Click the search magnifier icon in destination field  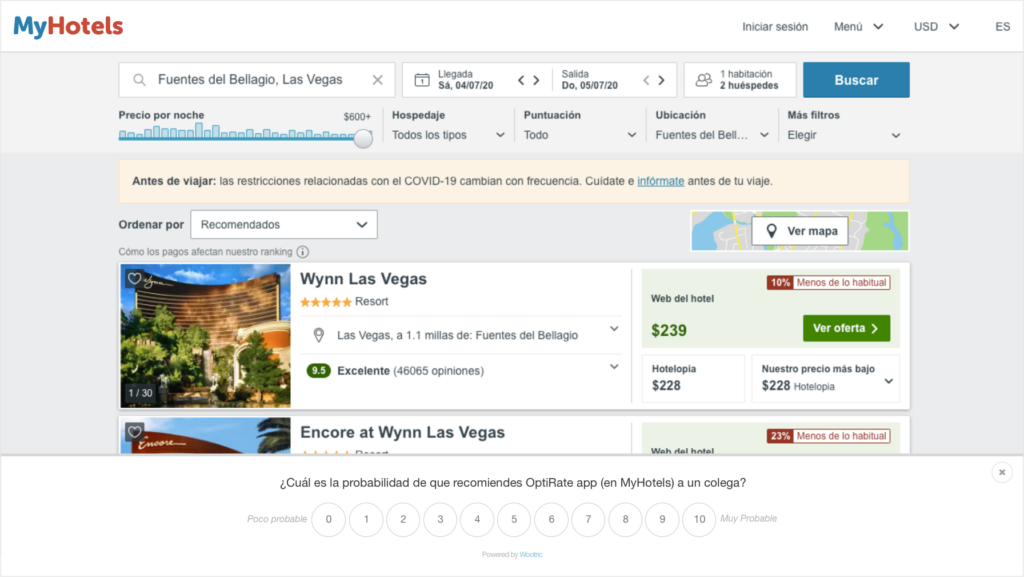139,80
